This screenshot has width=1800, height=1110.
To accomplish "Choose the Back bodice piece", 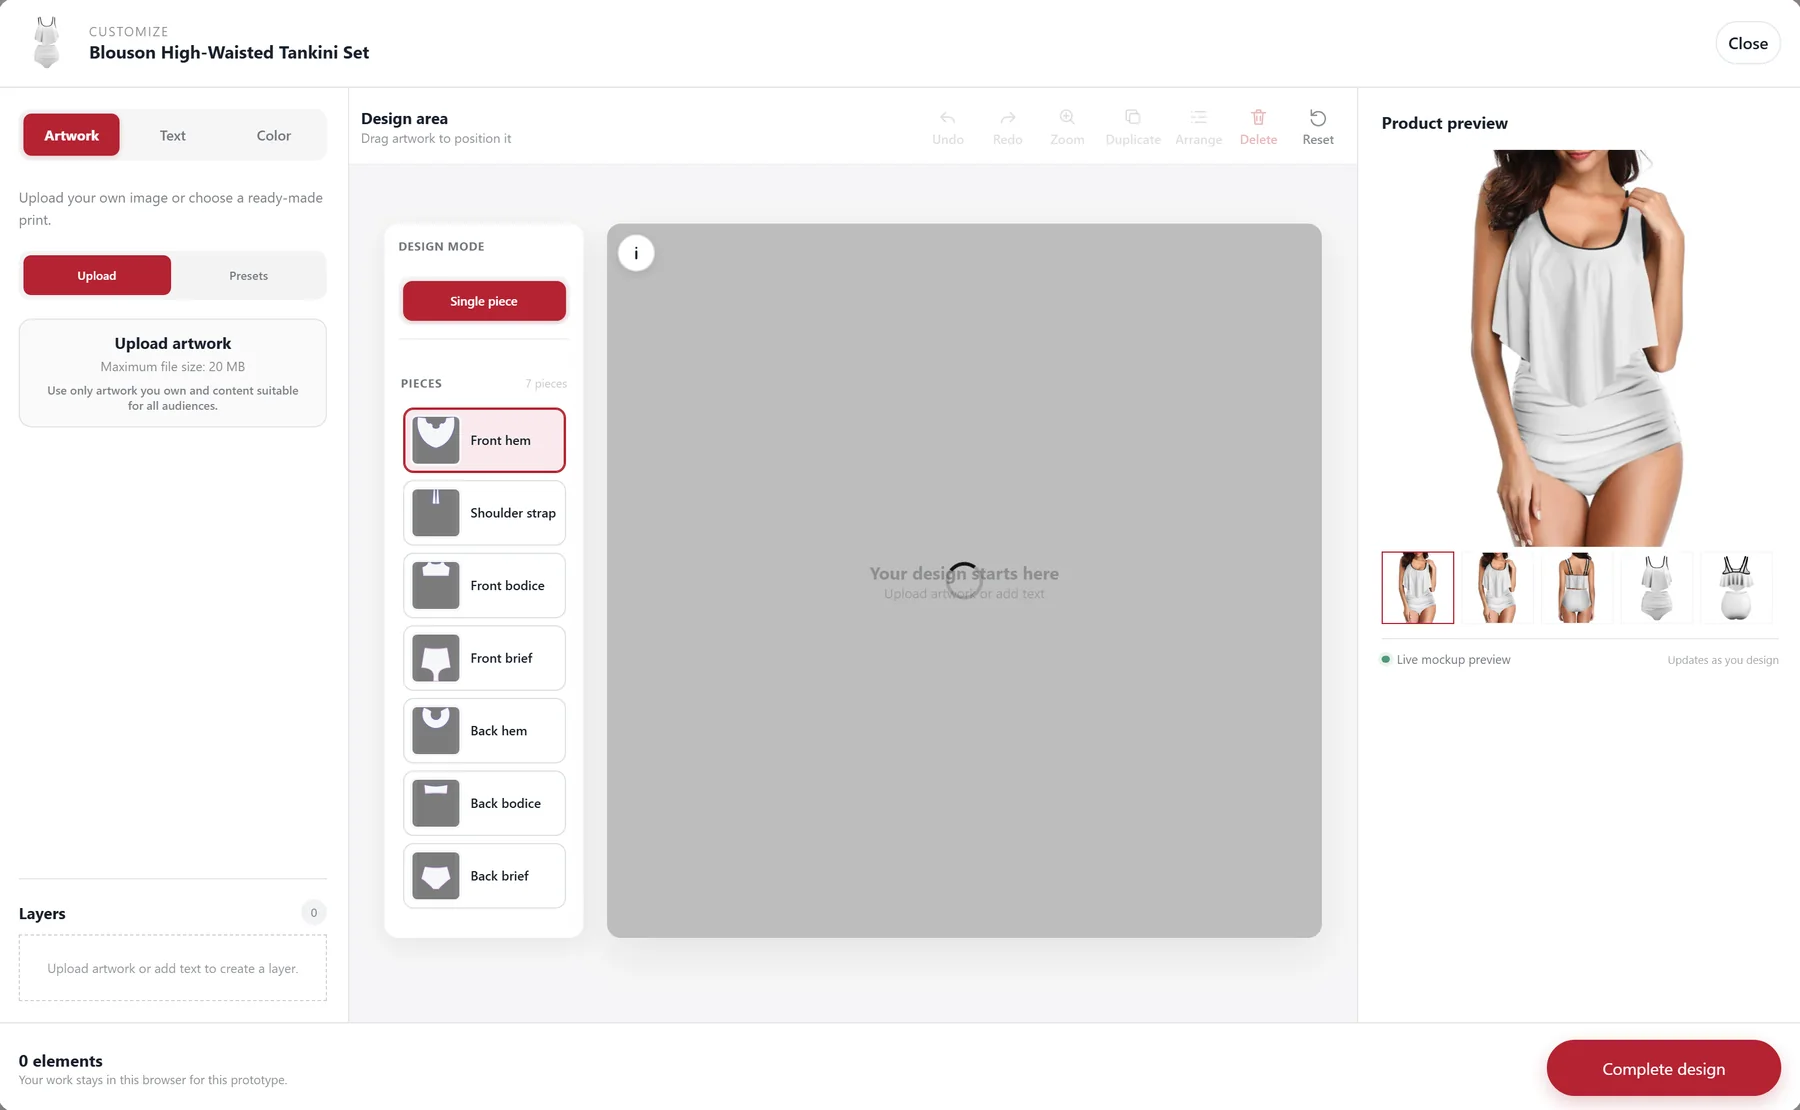I will [484, 803].
